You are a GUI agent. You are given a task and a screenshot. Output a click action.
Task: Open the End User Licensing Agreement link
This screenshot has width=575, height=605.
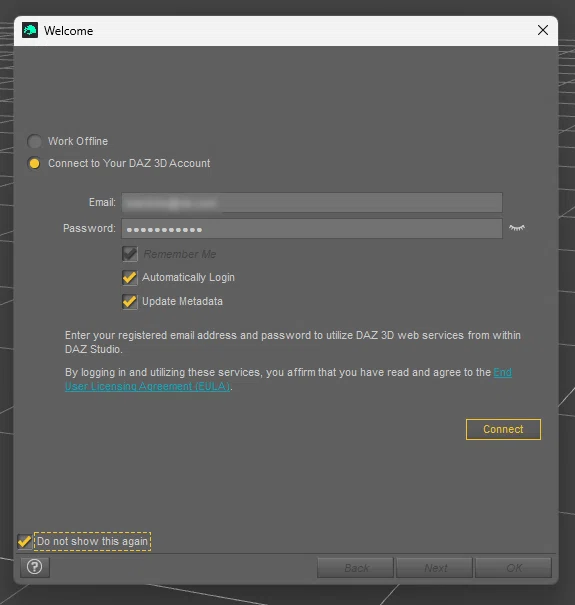tap(148, 386)
